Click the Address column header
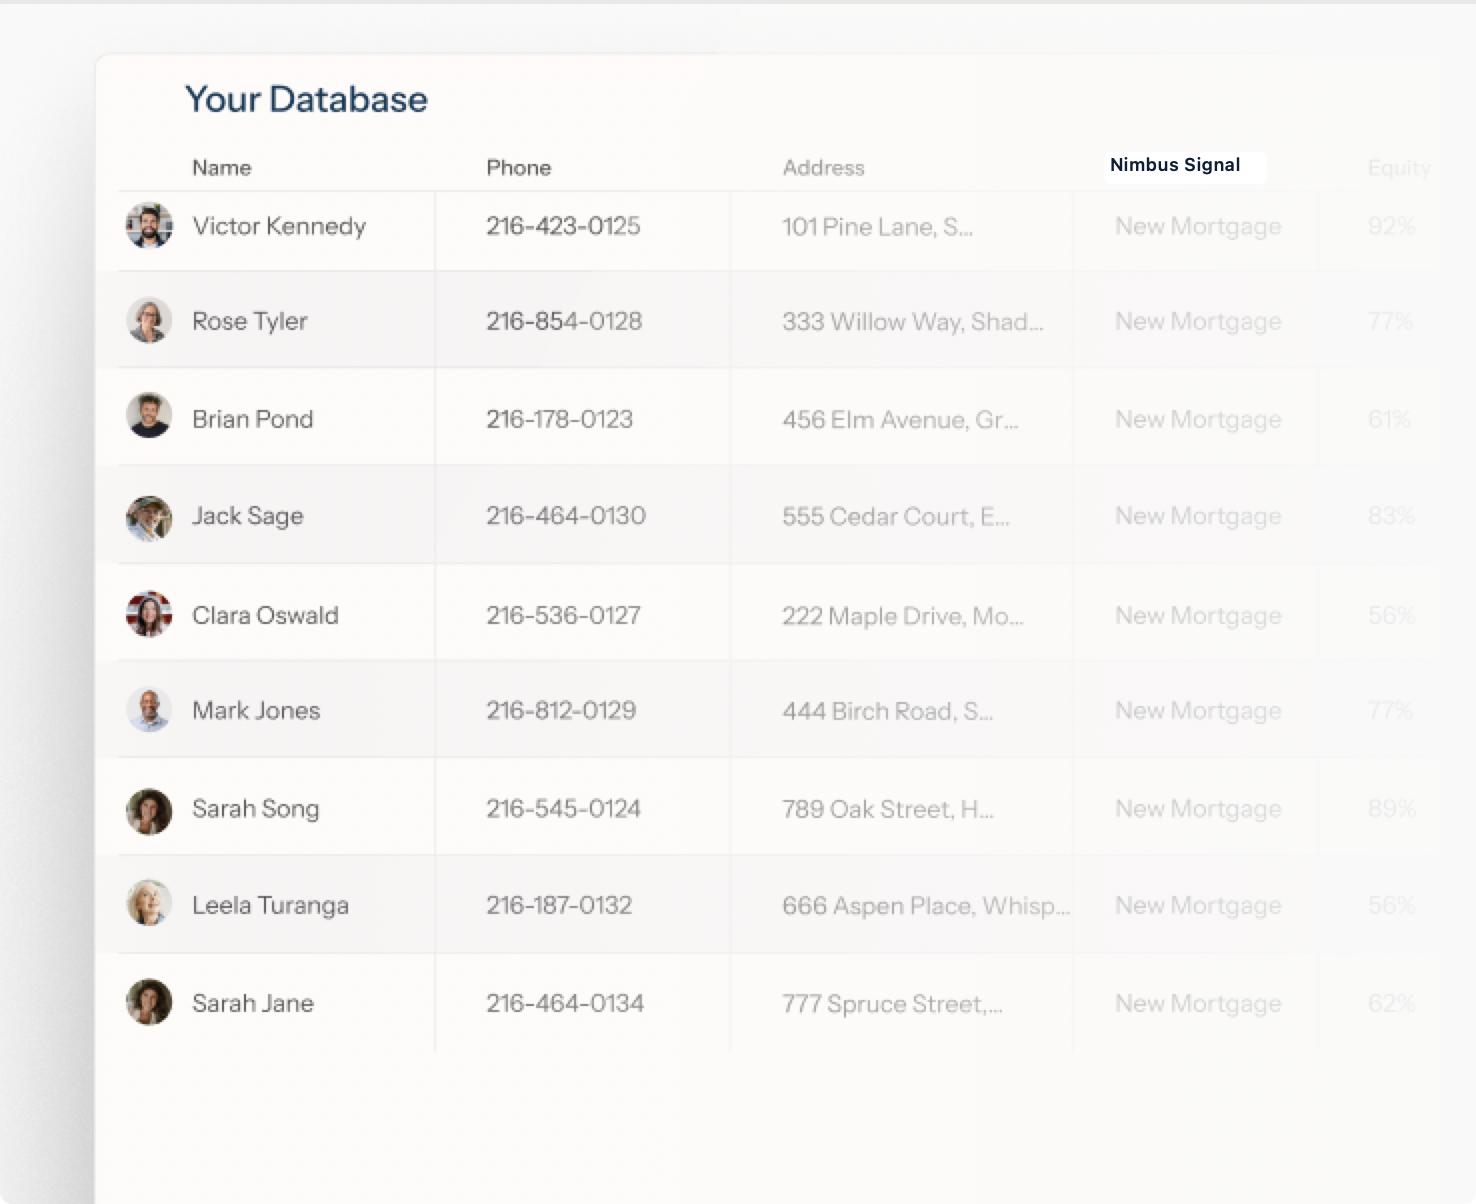The width and height of the screenshot is (1476, 1204). click(823, 168)
